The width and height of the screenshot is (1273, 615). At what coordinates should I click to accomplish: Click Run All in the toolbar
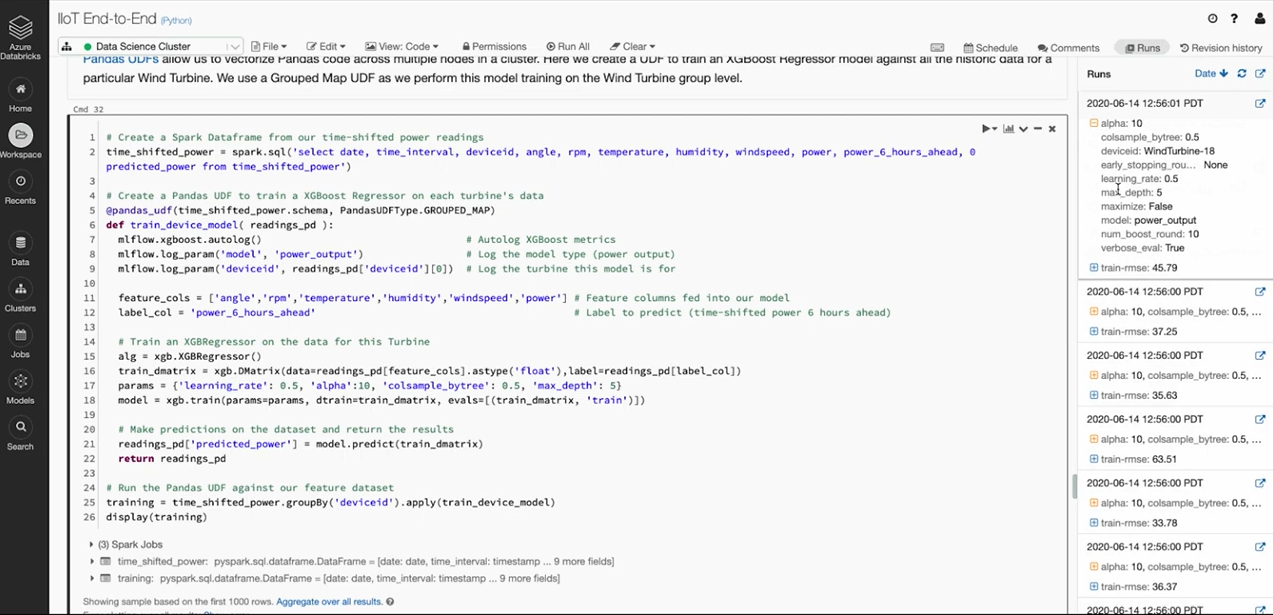point(568,47)
